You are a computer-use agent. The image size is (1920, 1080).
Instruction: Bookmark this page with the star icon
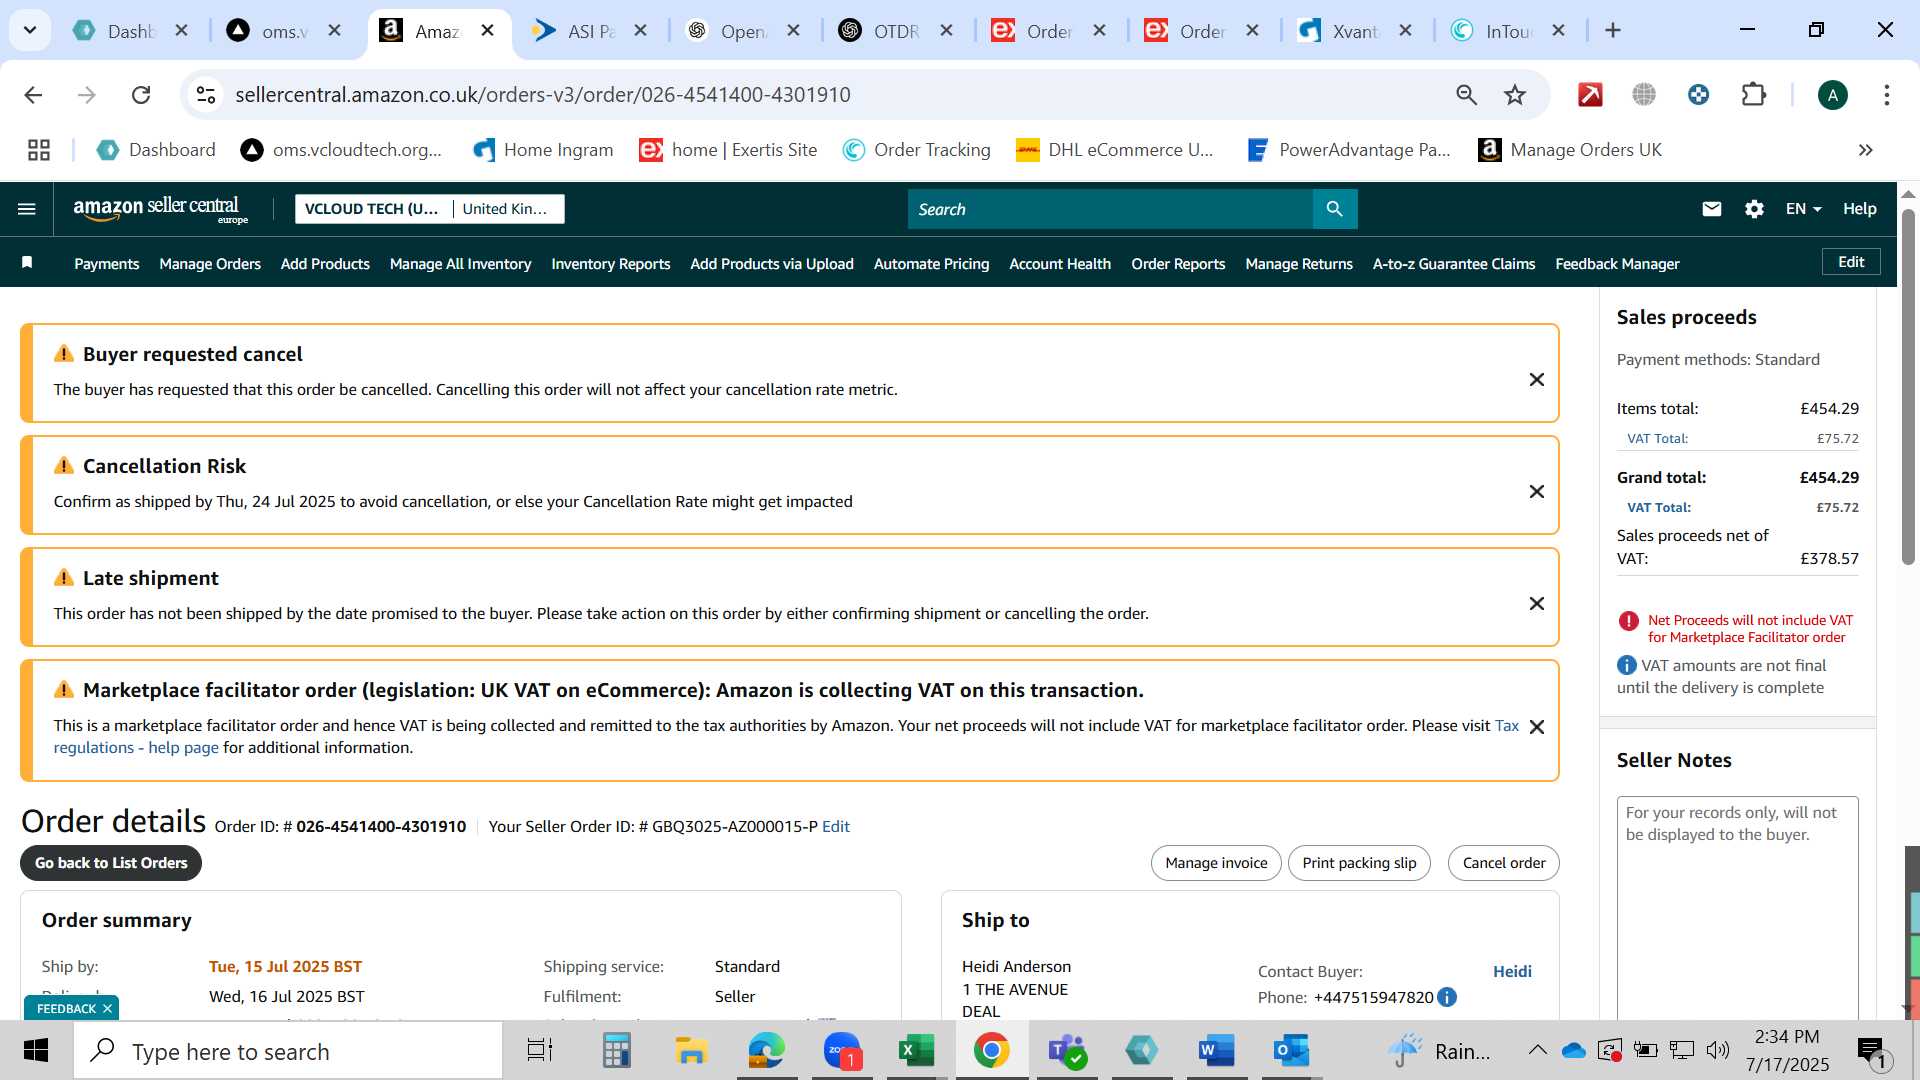[x=1515, y=95]
